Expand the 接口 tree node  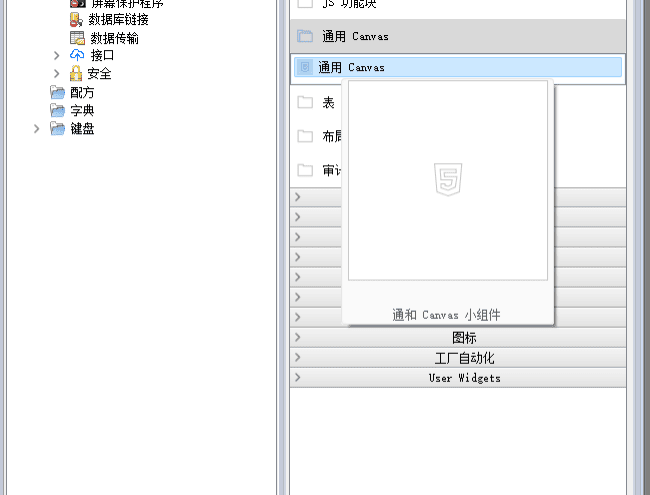tap(57, 56)
